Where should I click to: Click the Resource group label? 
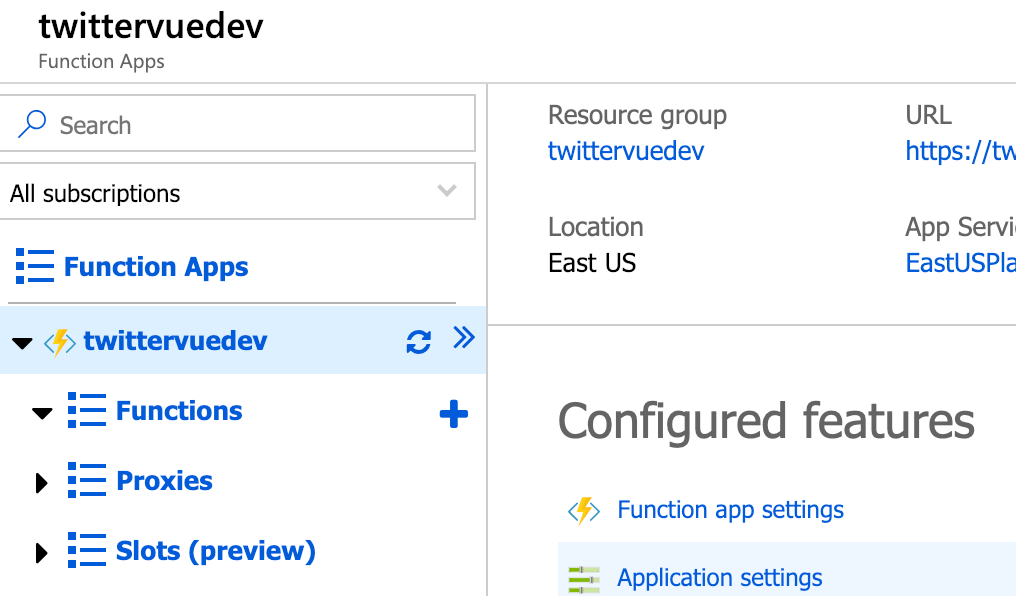[x=638, y=115]
